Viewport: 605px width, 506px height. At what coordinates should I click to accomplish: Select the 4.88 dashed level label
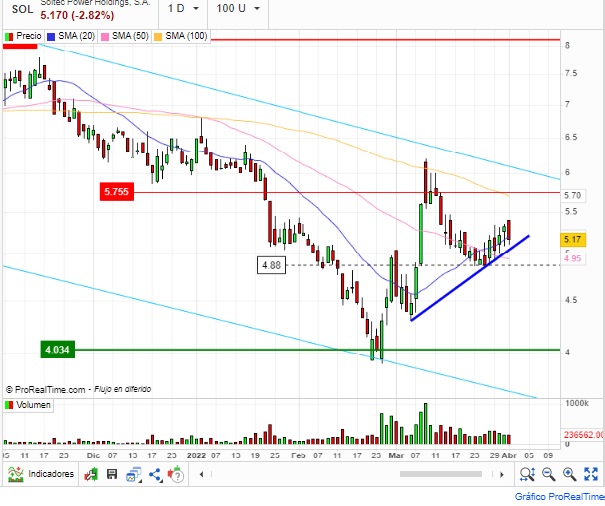(271, 265)
